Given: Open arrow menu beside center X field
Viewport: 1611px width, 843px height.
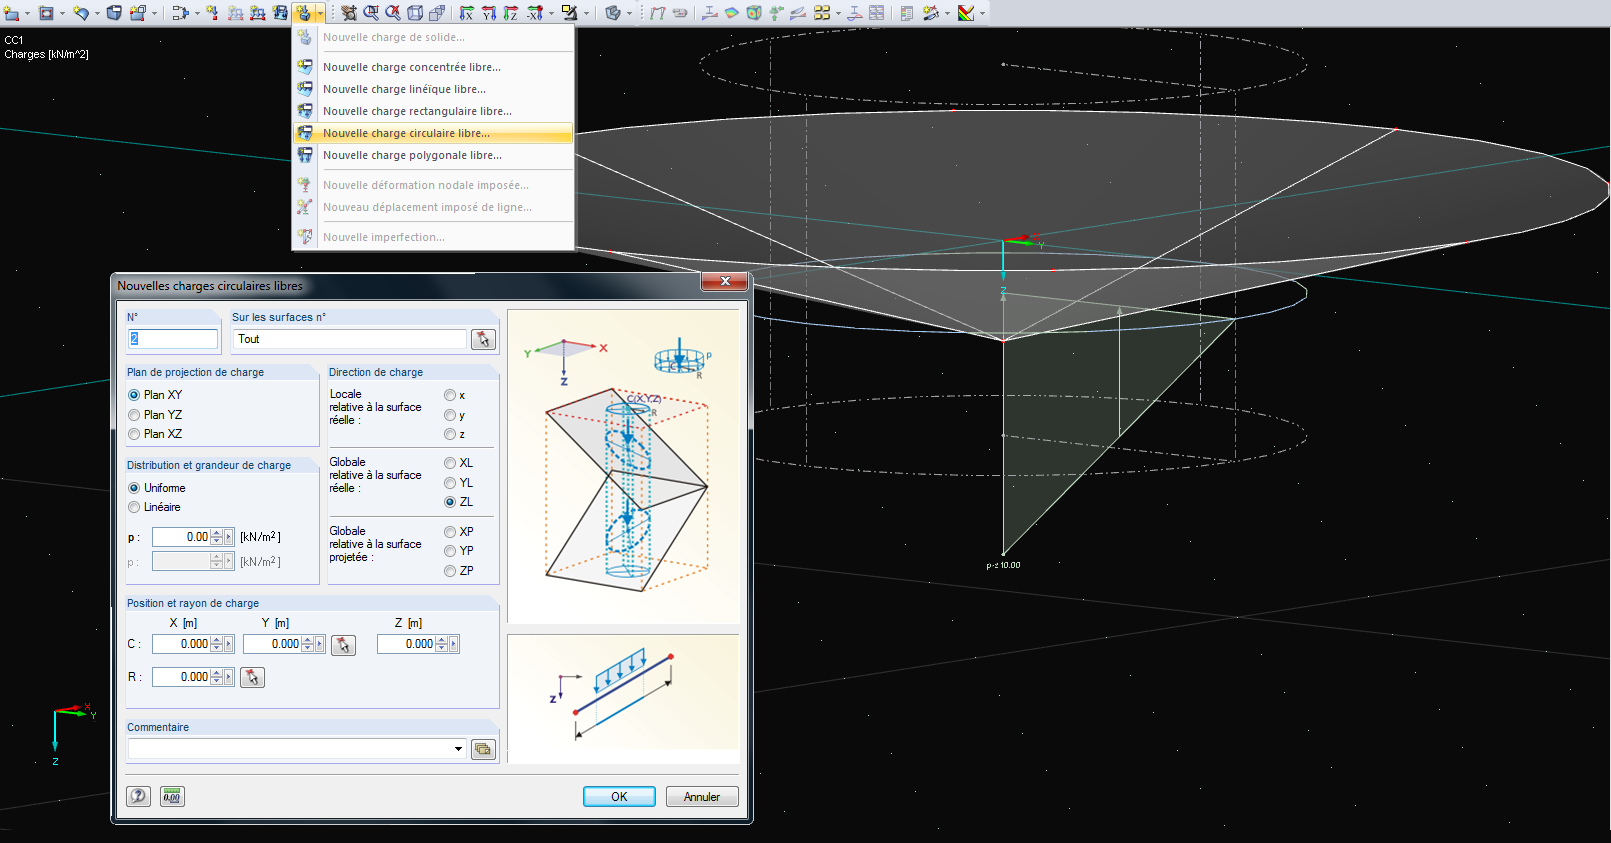Looking at the screenshot, I should pos(229,644).
